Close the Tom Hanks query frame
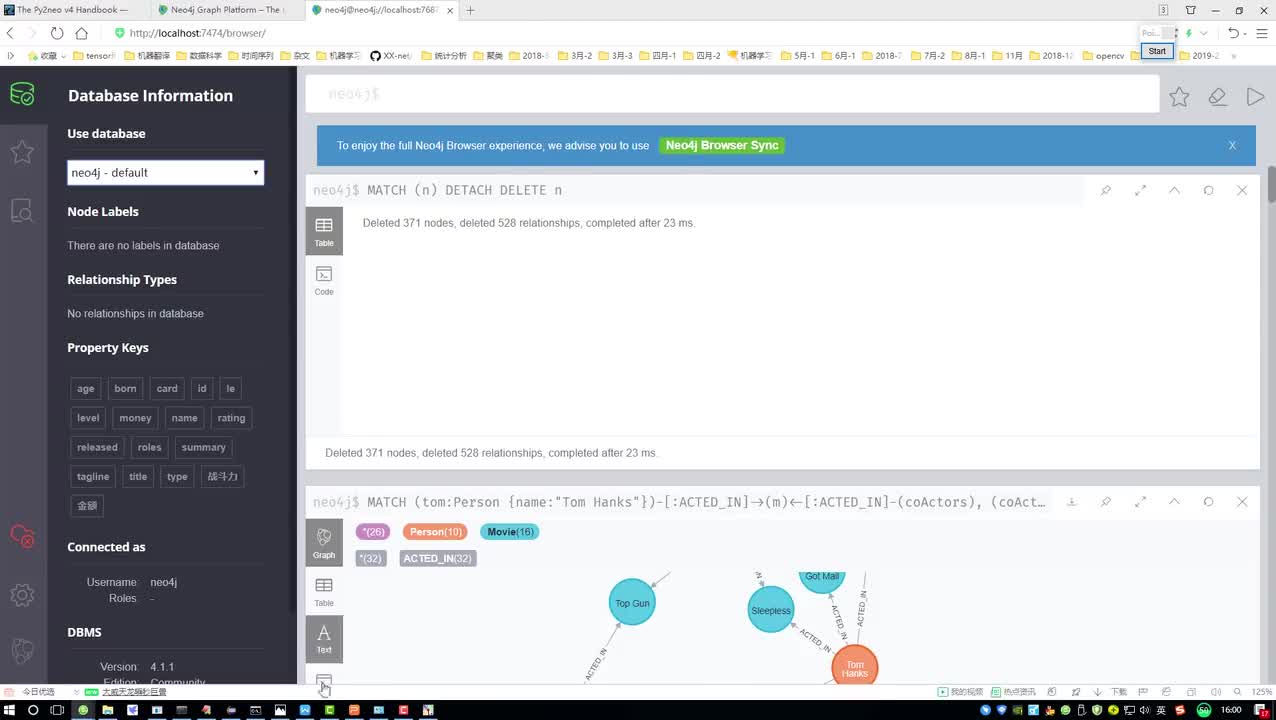The width and height of the screenshot is (1276, 720). (x=1242, y=502)
